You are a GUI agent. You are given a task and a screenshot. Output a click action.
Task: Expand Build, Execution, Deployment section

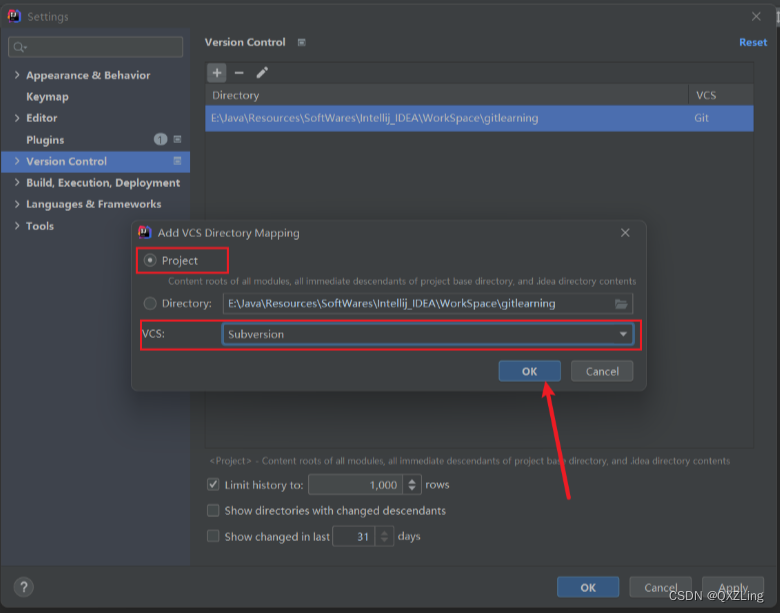click(x=17, y=182)
